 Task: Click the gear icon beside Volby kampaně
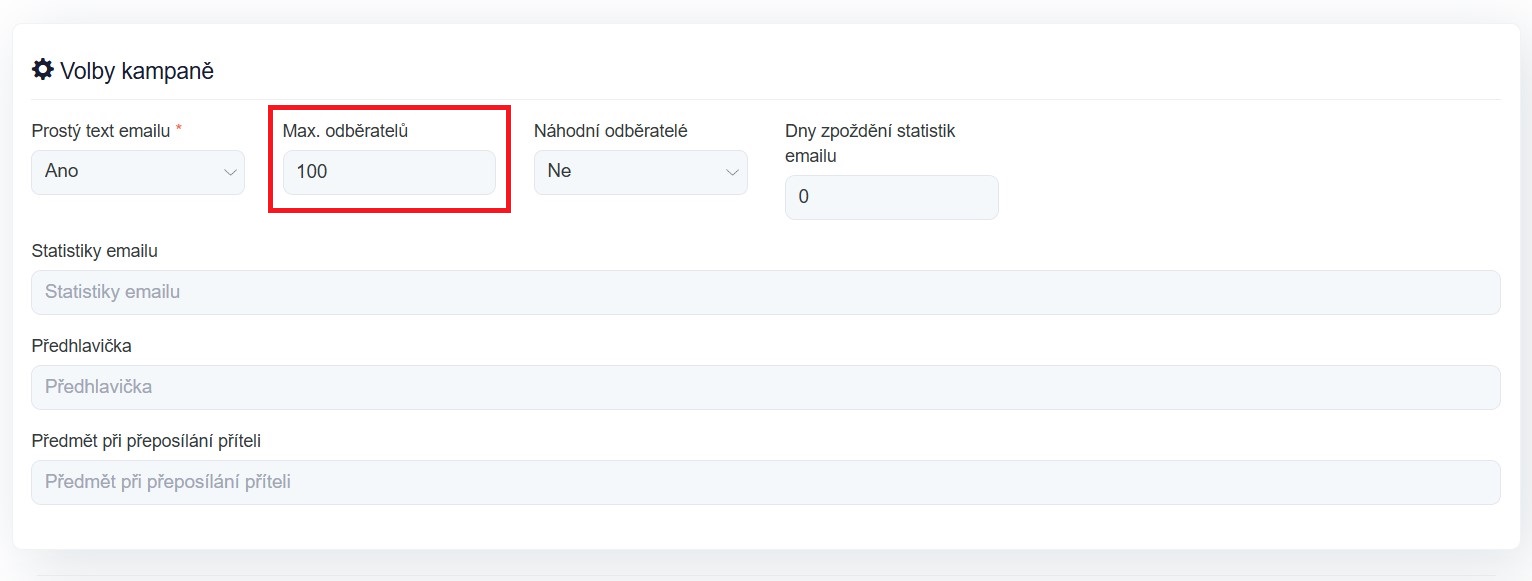pyautogui.click(x=42, y=70)
